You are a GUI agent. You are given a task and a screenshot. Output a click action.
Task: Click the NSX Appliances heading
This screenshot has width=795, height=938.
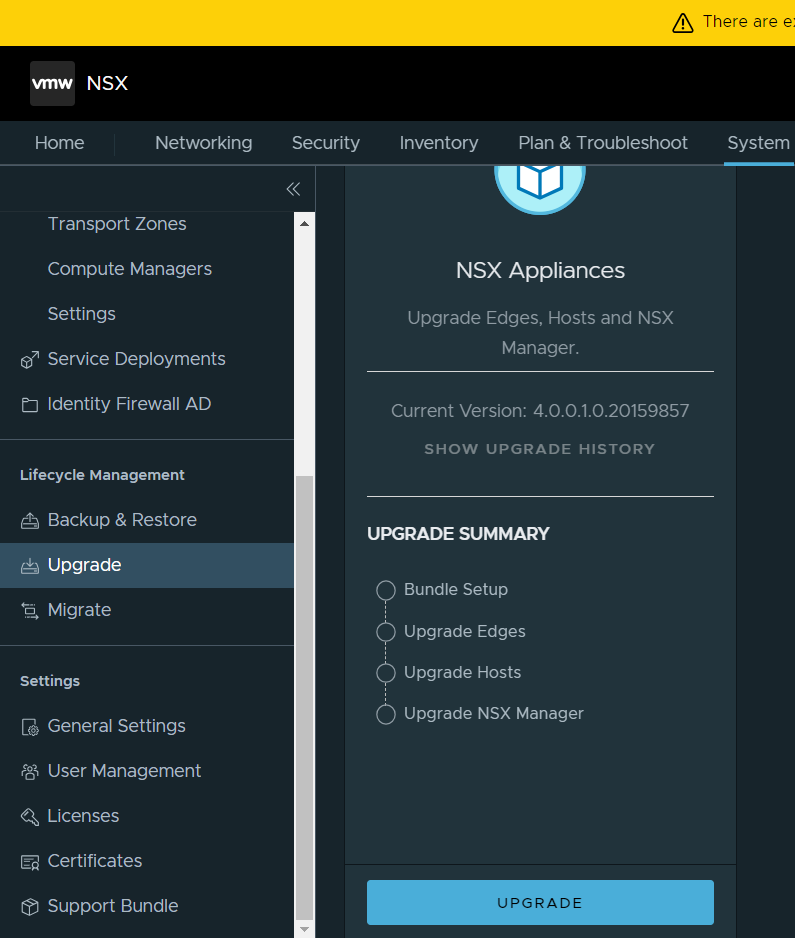(x=540, y=271)
